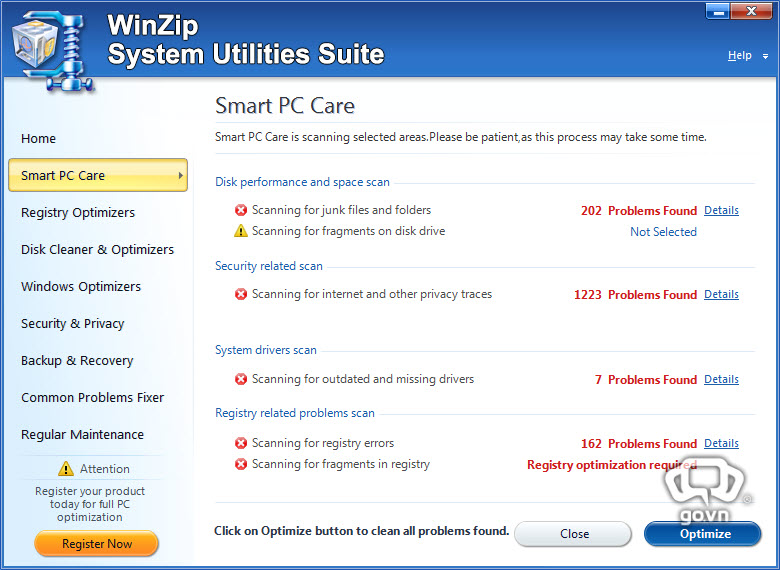View Details for 202 junk file problems
This screenshot has height=570, width=780.
point(721,210)
